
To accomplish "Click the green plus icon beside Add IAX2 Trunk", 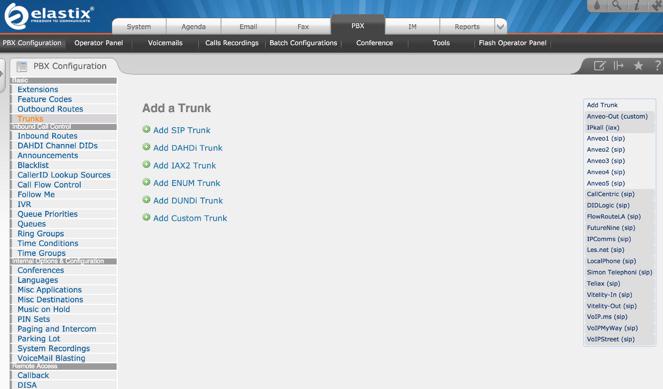I will click(x=146, y=164).
